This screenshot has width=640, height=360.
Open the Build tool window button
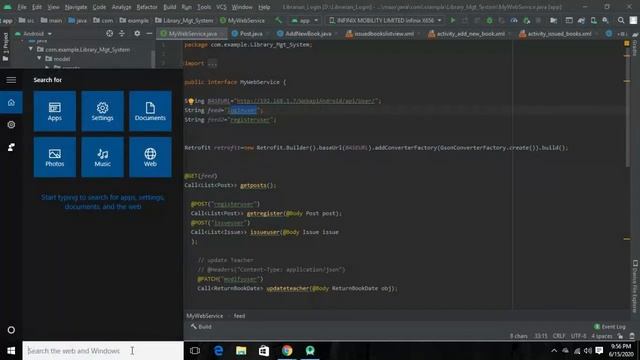[201, 327]
